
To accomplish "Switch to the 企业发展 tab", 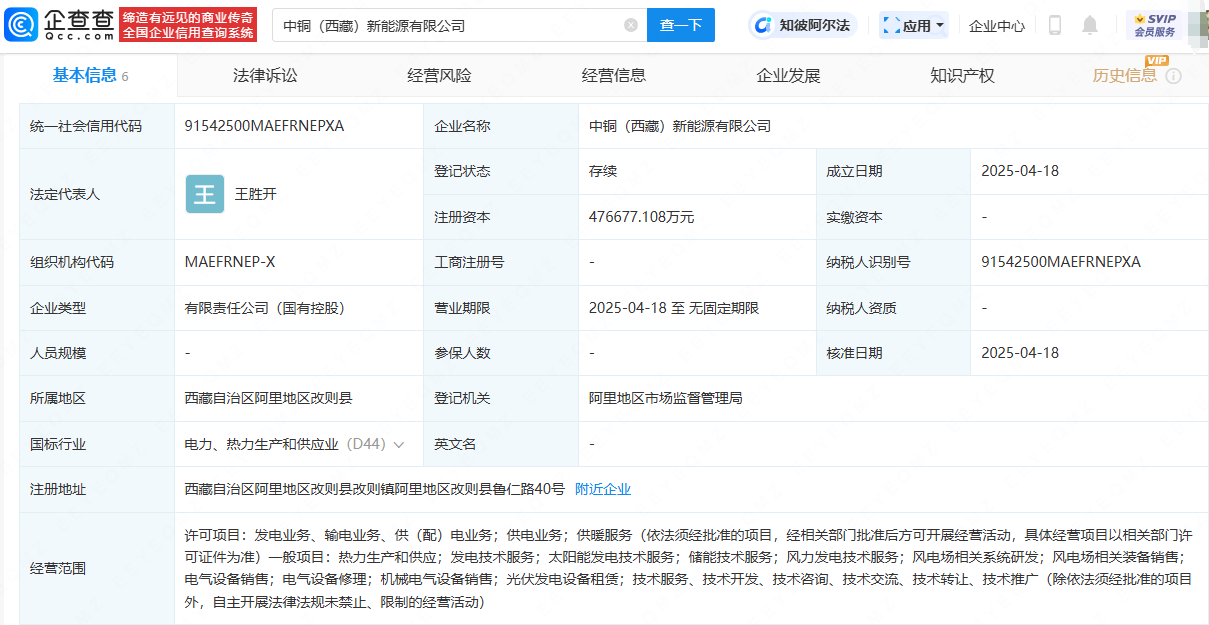I will click(788, 75).
